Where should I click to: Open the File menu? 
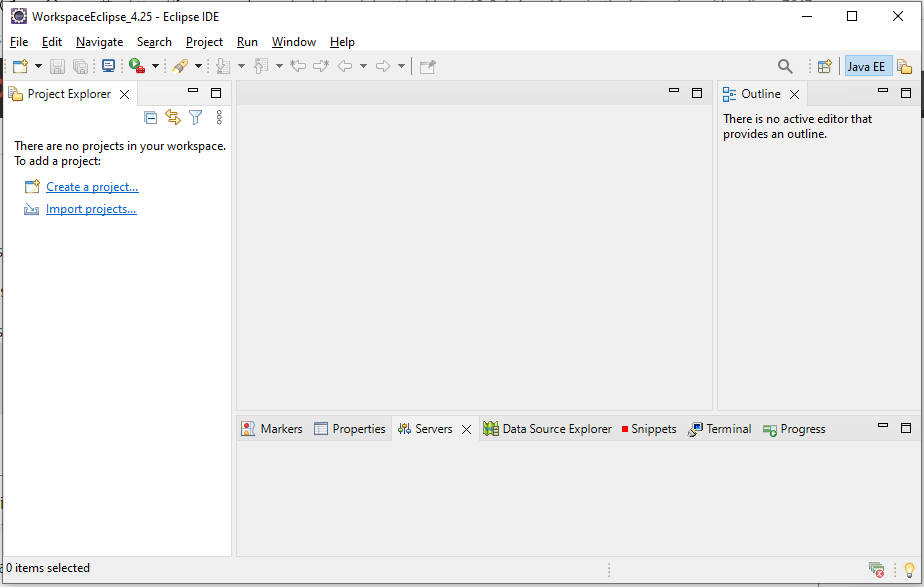pos(19,42)
